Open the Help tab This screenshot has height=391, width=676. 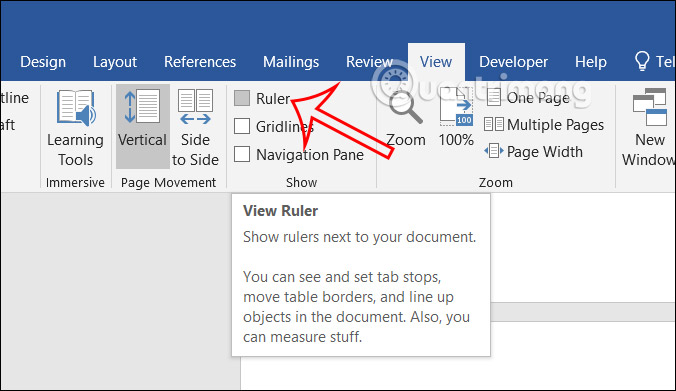pyautogui.click(x=591, y=62)
